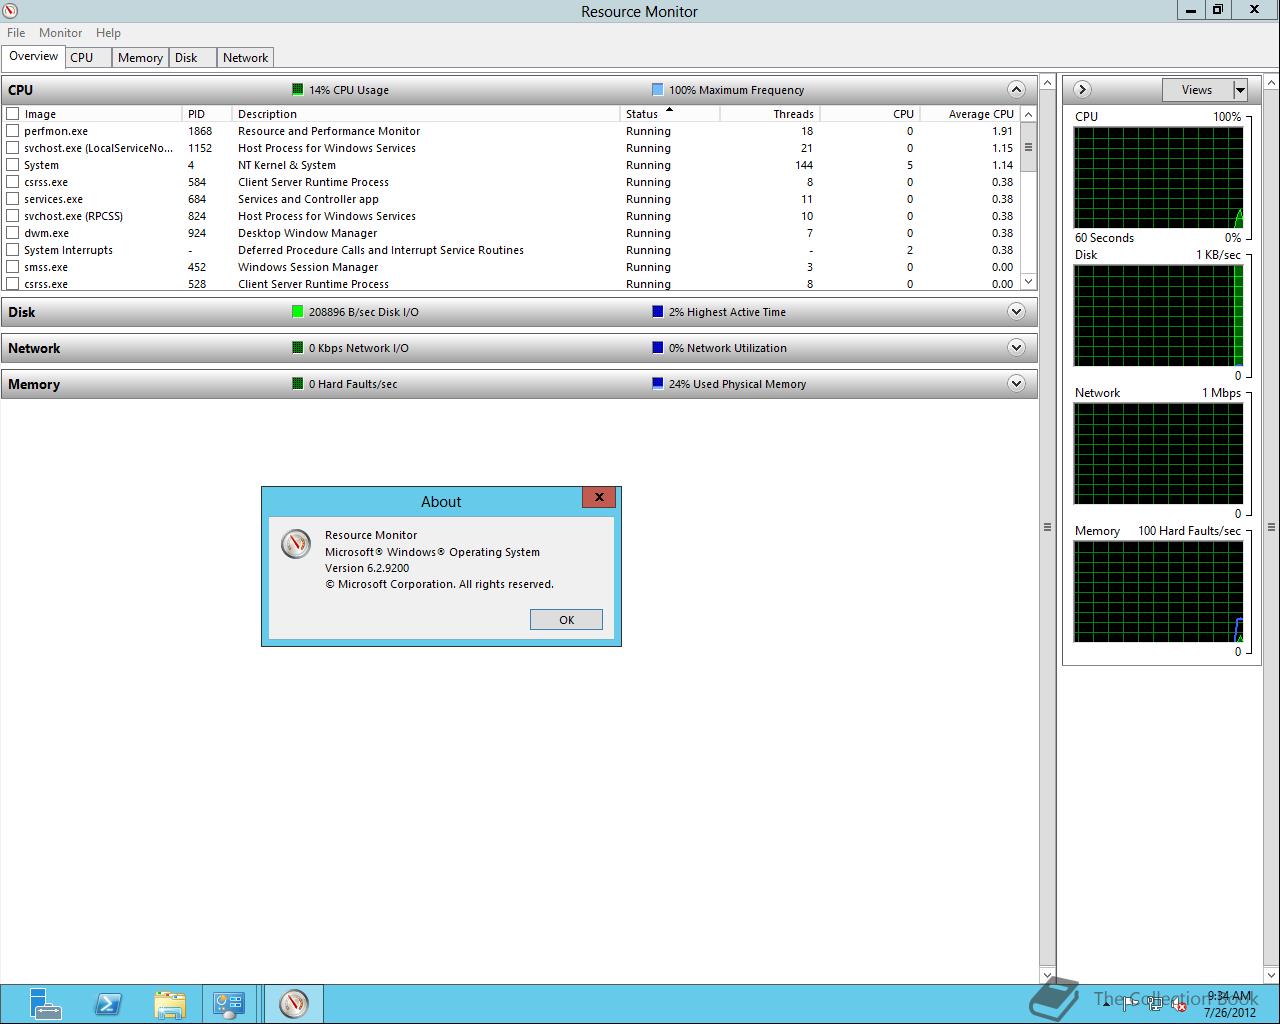Expand the Network section chevron

click(1016, 347)
